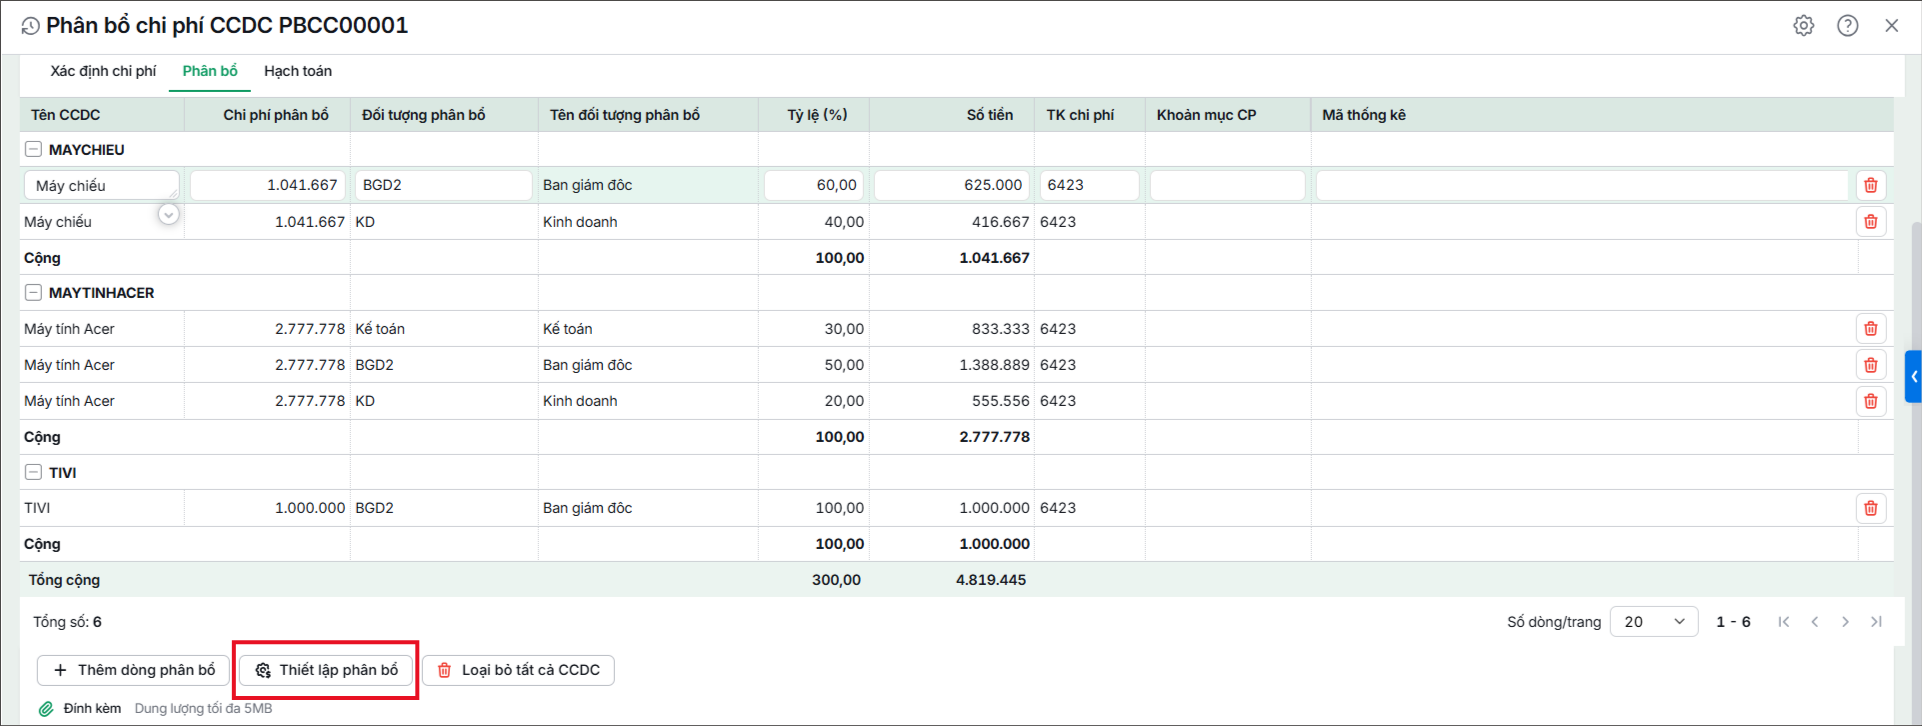The image size is (1922, 726).
Task: Click the Thiết lập phân bổ button
Action: pos(326,670)
